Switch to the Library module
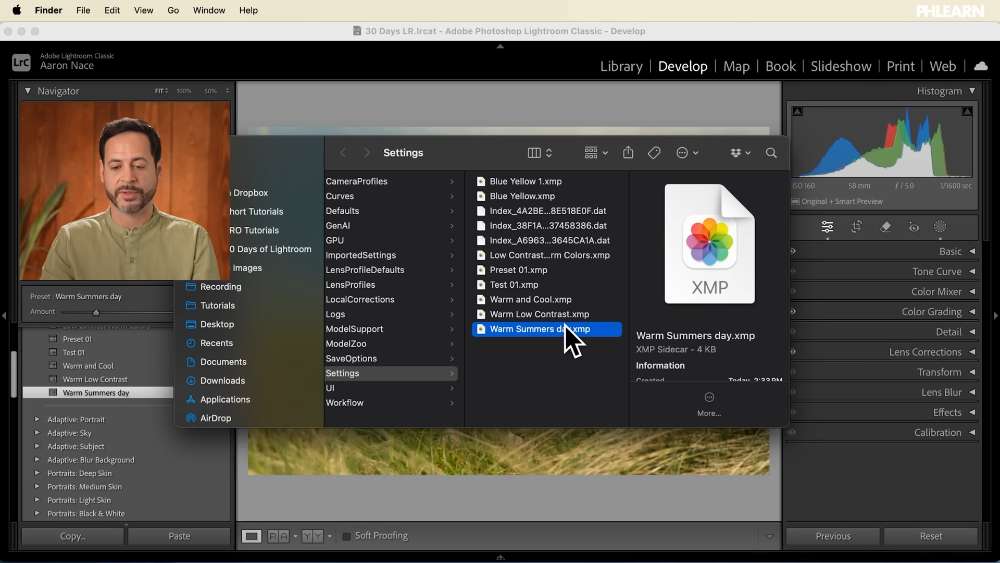 pos(621,66)
